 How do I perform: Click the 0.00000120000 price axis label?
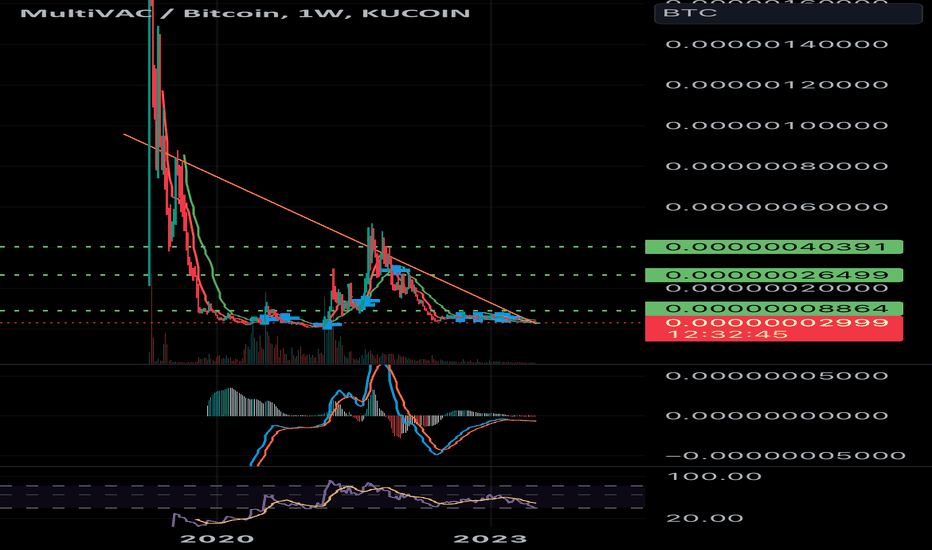click(x=777, y=84)
